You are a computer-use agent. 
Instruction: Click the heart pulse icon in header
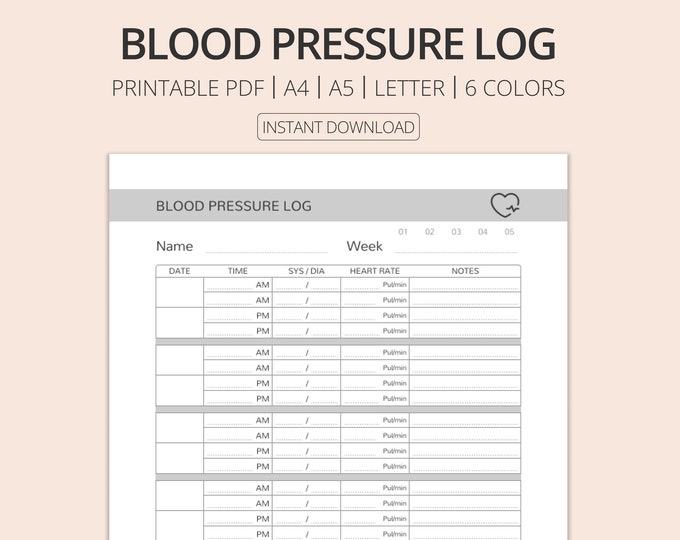505,205
